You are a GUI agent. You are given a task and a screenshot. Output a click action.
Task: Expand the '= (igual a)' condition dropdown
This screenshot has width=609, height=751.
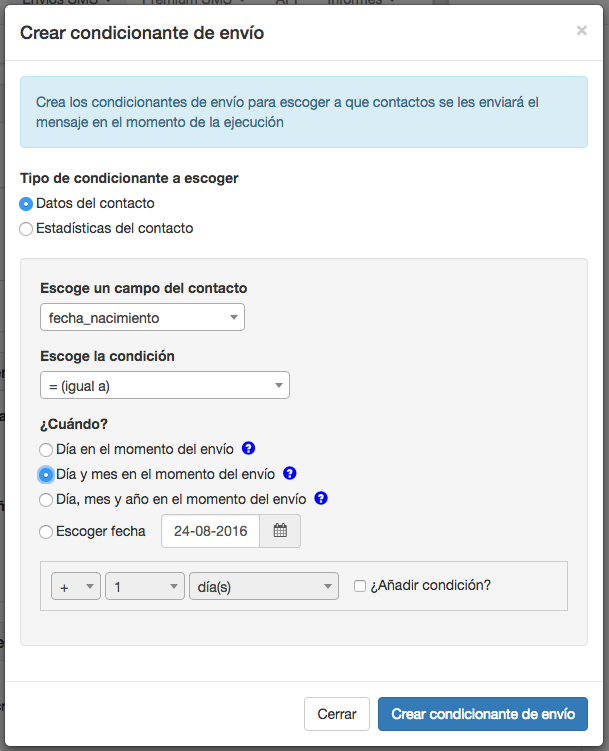pyautogui.click(x=165, y=385)
